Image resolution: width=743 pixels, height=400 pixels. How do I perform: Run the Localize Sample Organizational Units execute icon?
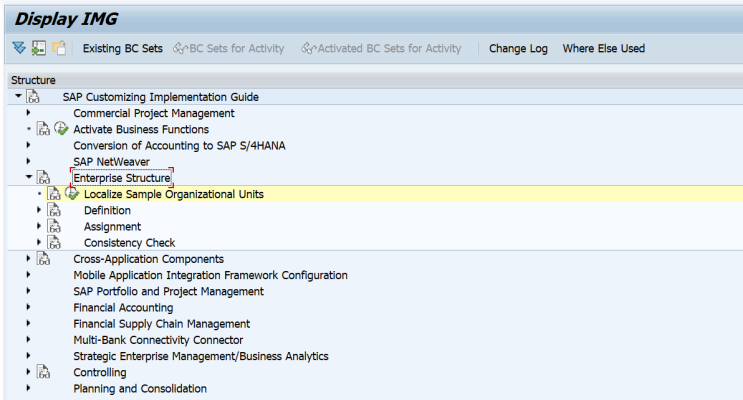[x=72, y=193]
